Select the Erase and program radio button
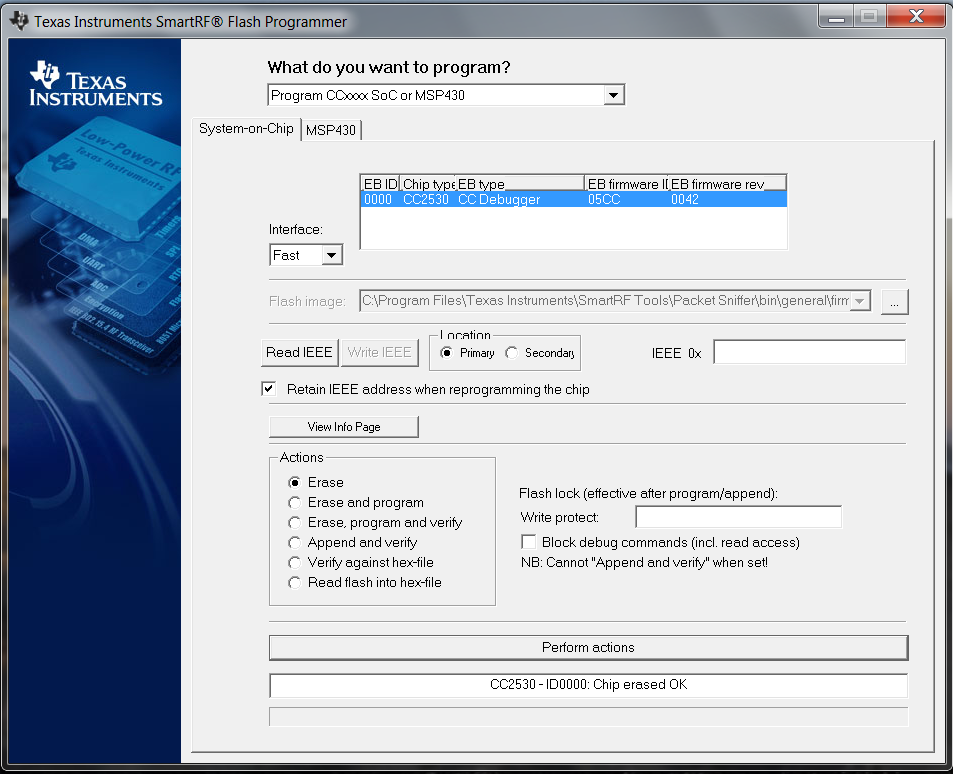This screenshot has width=954, height=780. point(294,503)
